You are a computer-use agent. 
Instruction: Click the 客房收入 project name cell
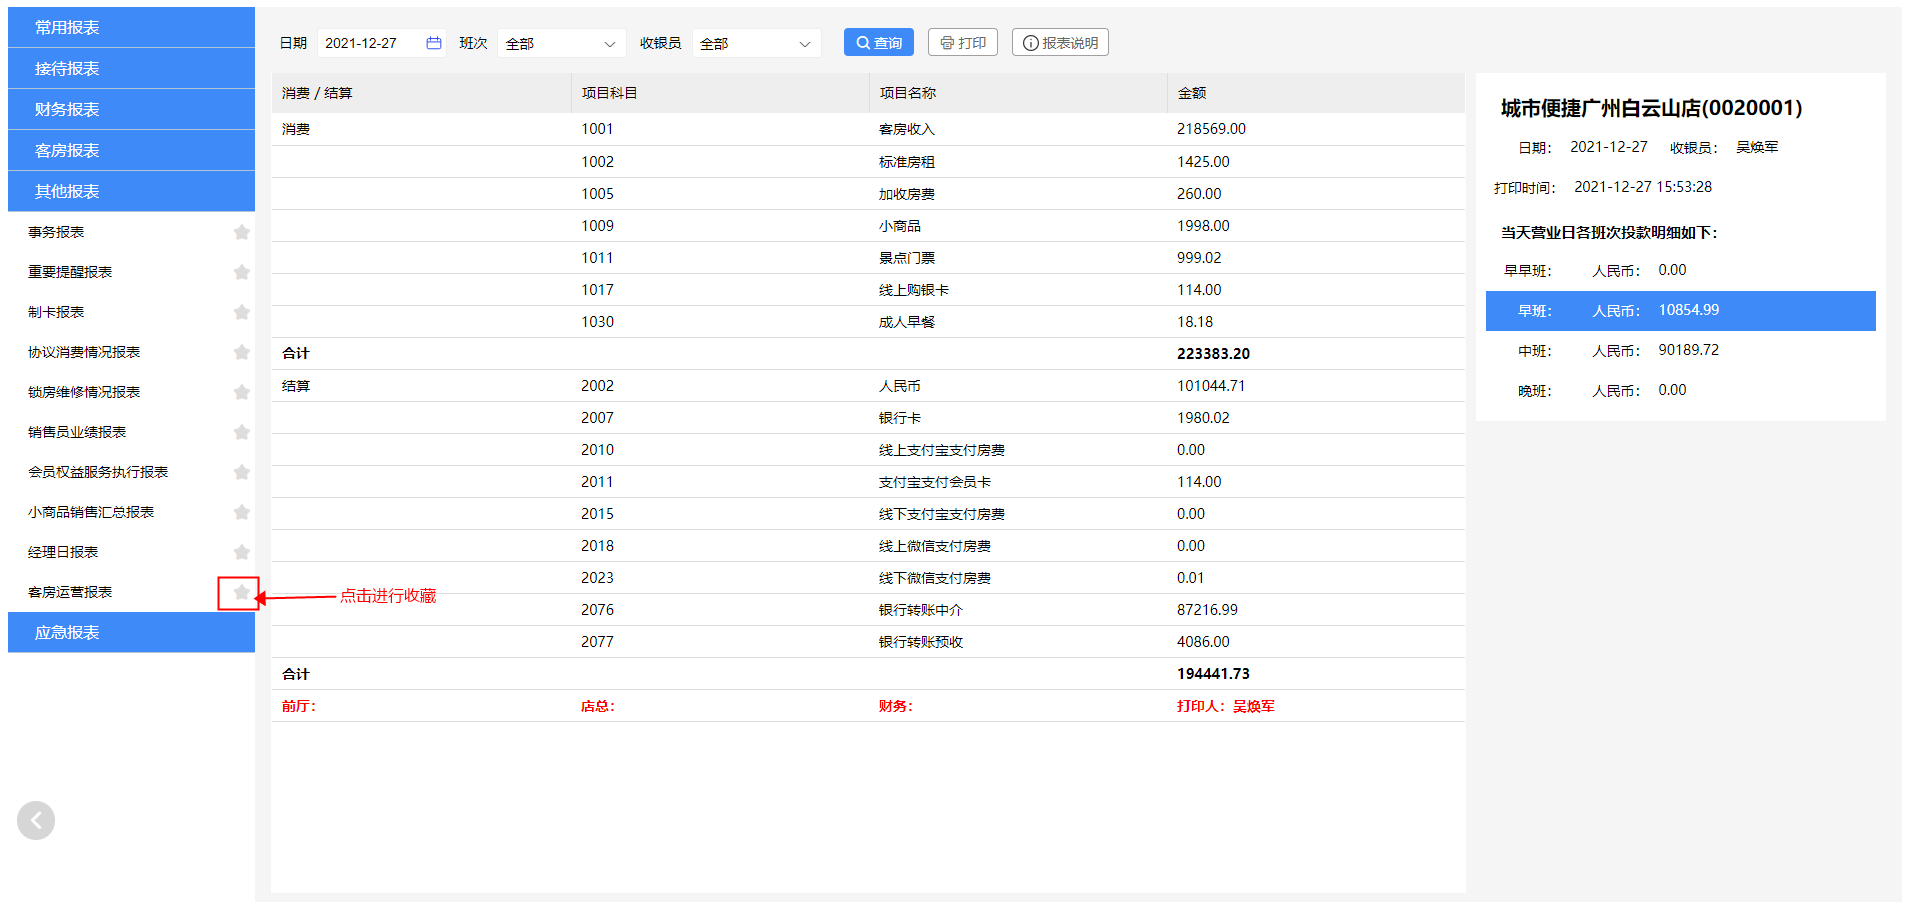pyautogui.click(x=907, y=129)
